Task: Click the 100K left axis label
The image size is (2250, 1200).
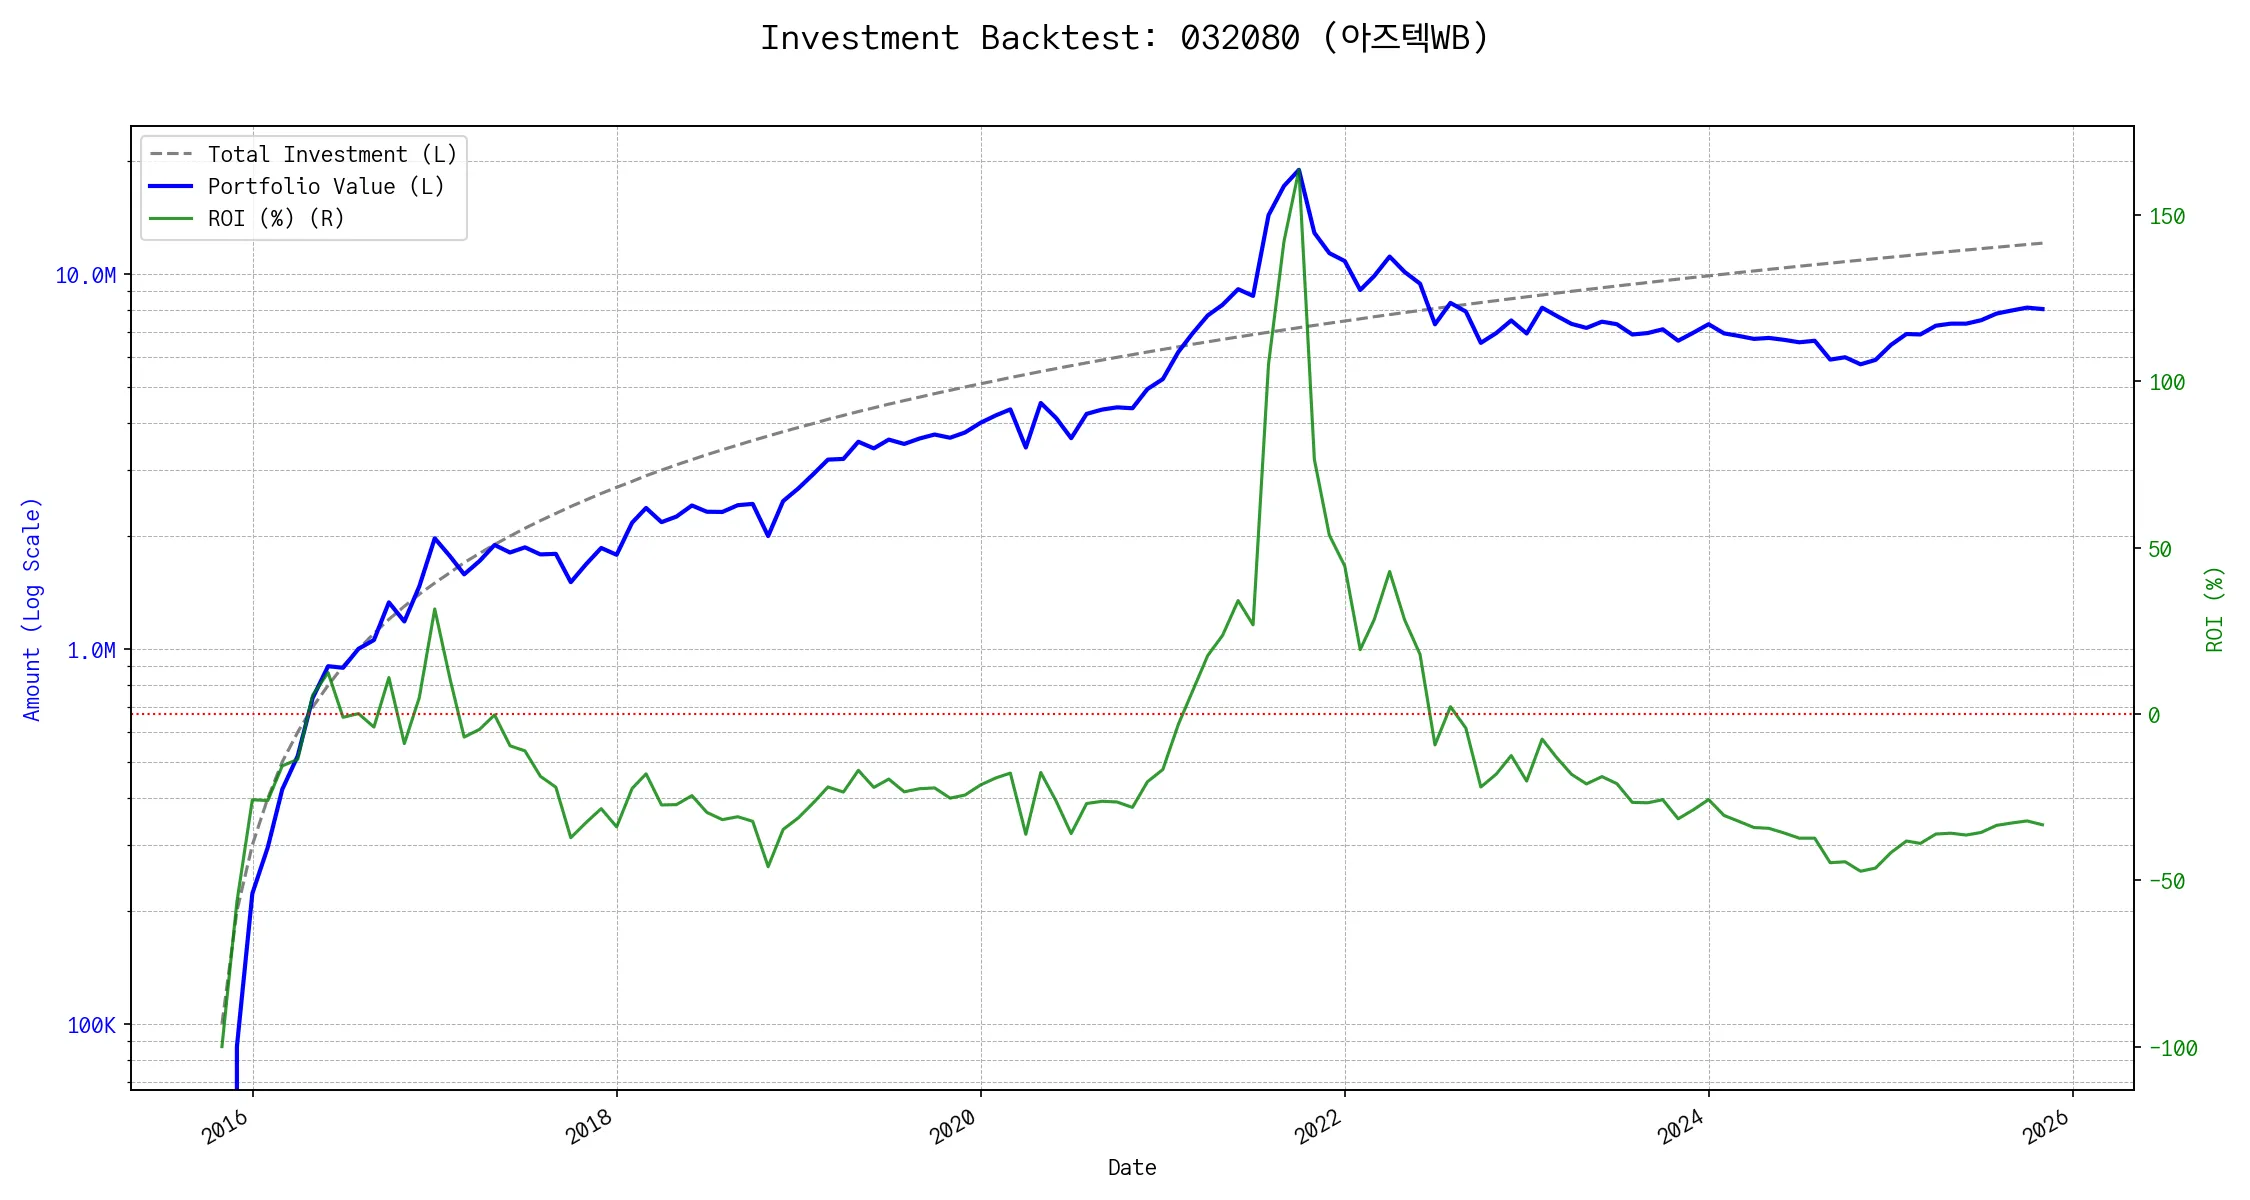Action: pyautogui.click(x=91, y=1026)
